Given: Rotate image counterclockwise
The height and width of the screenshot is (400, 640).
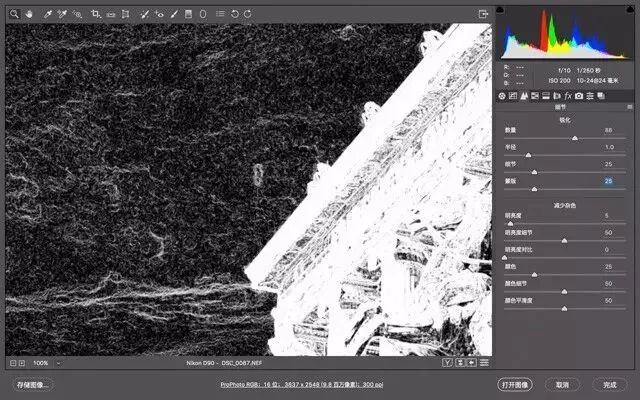Looking at the screenshot, I should tap(234, 14).
